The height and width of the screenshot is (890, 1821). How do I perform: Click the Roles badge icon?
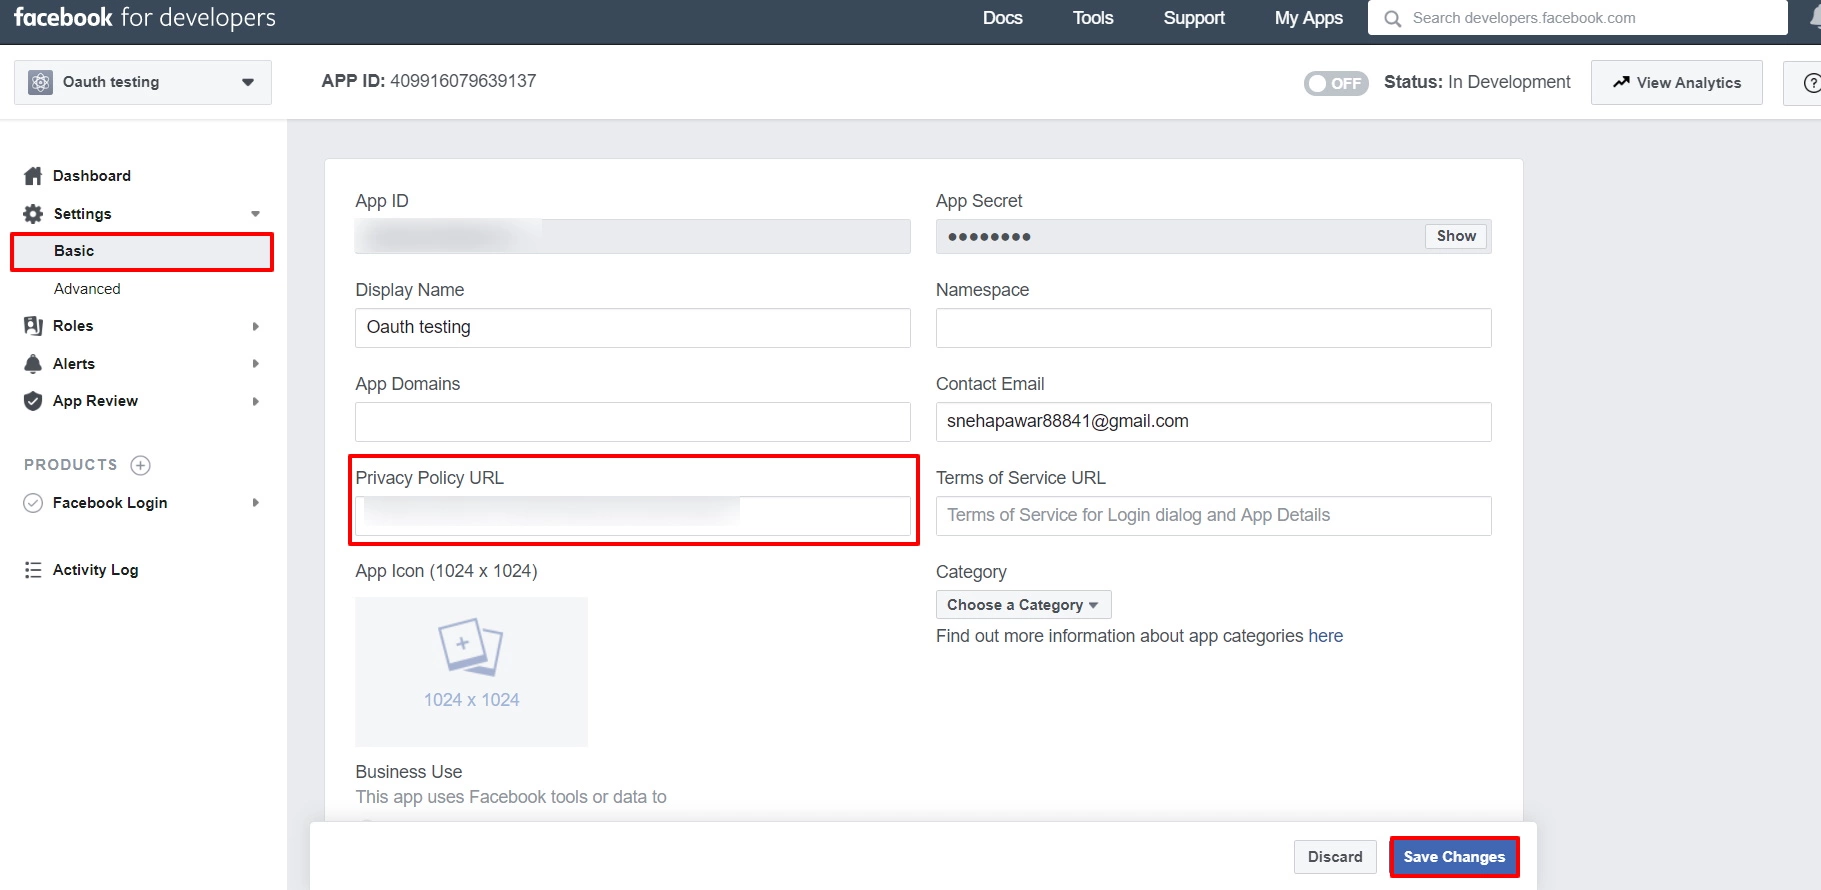pos(33,326)
